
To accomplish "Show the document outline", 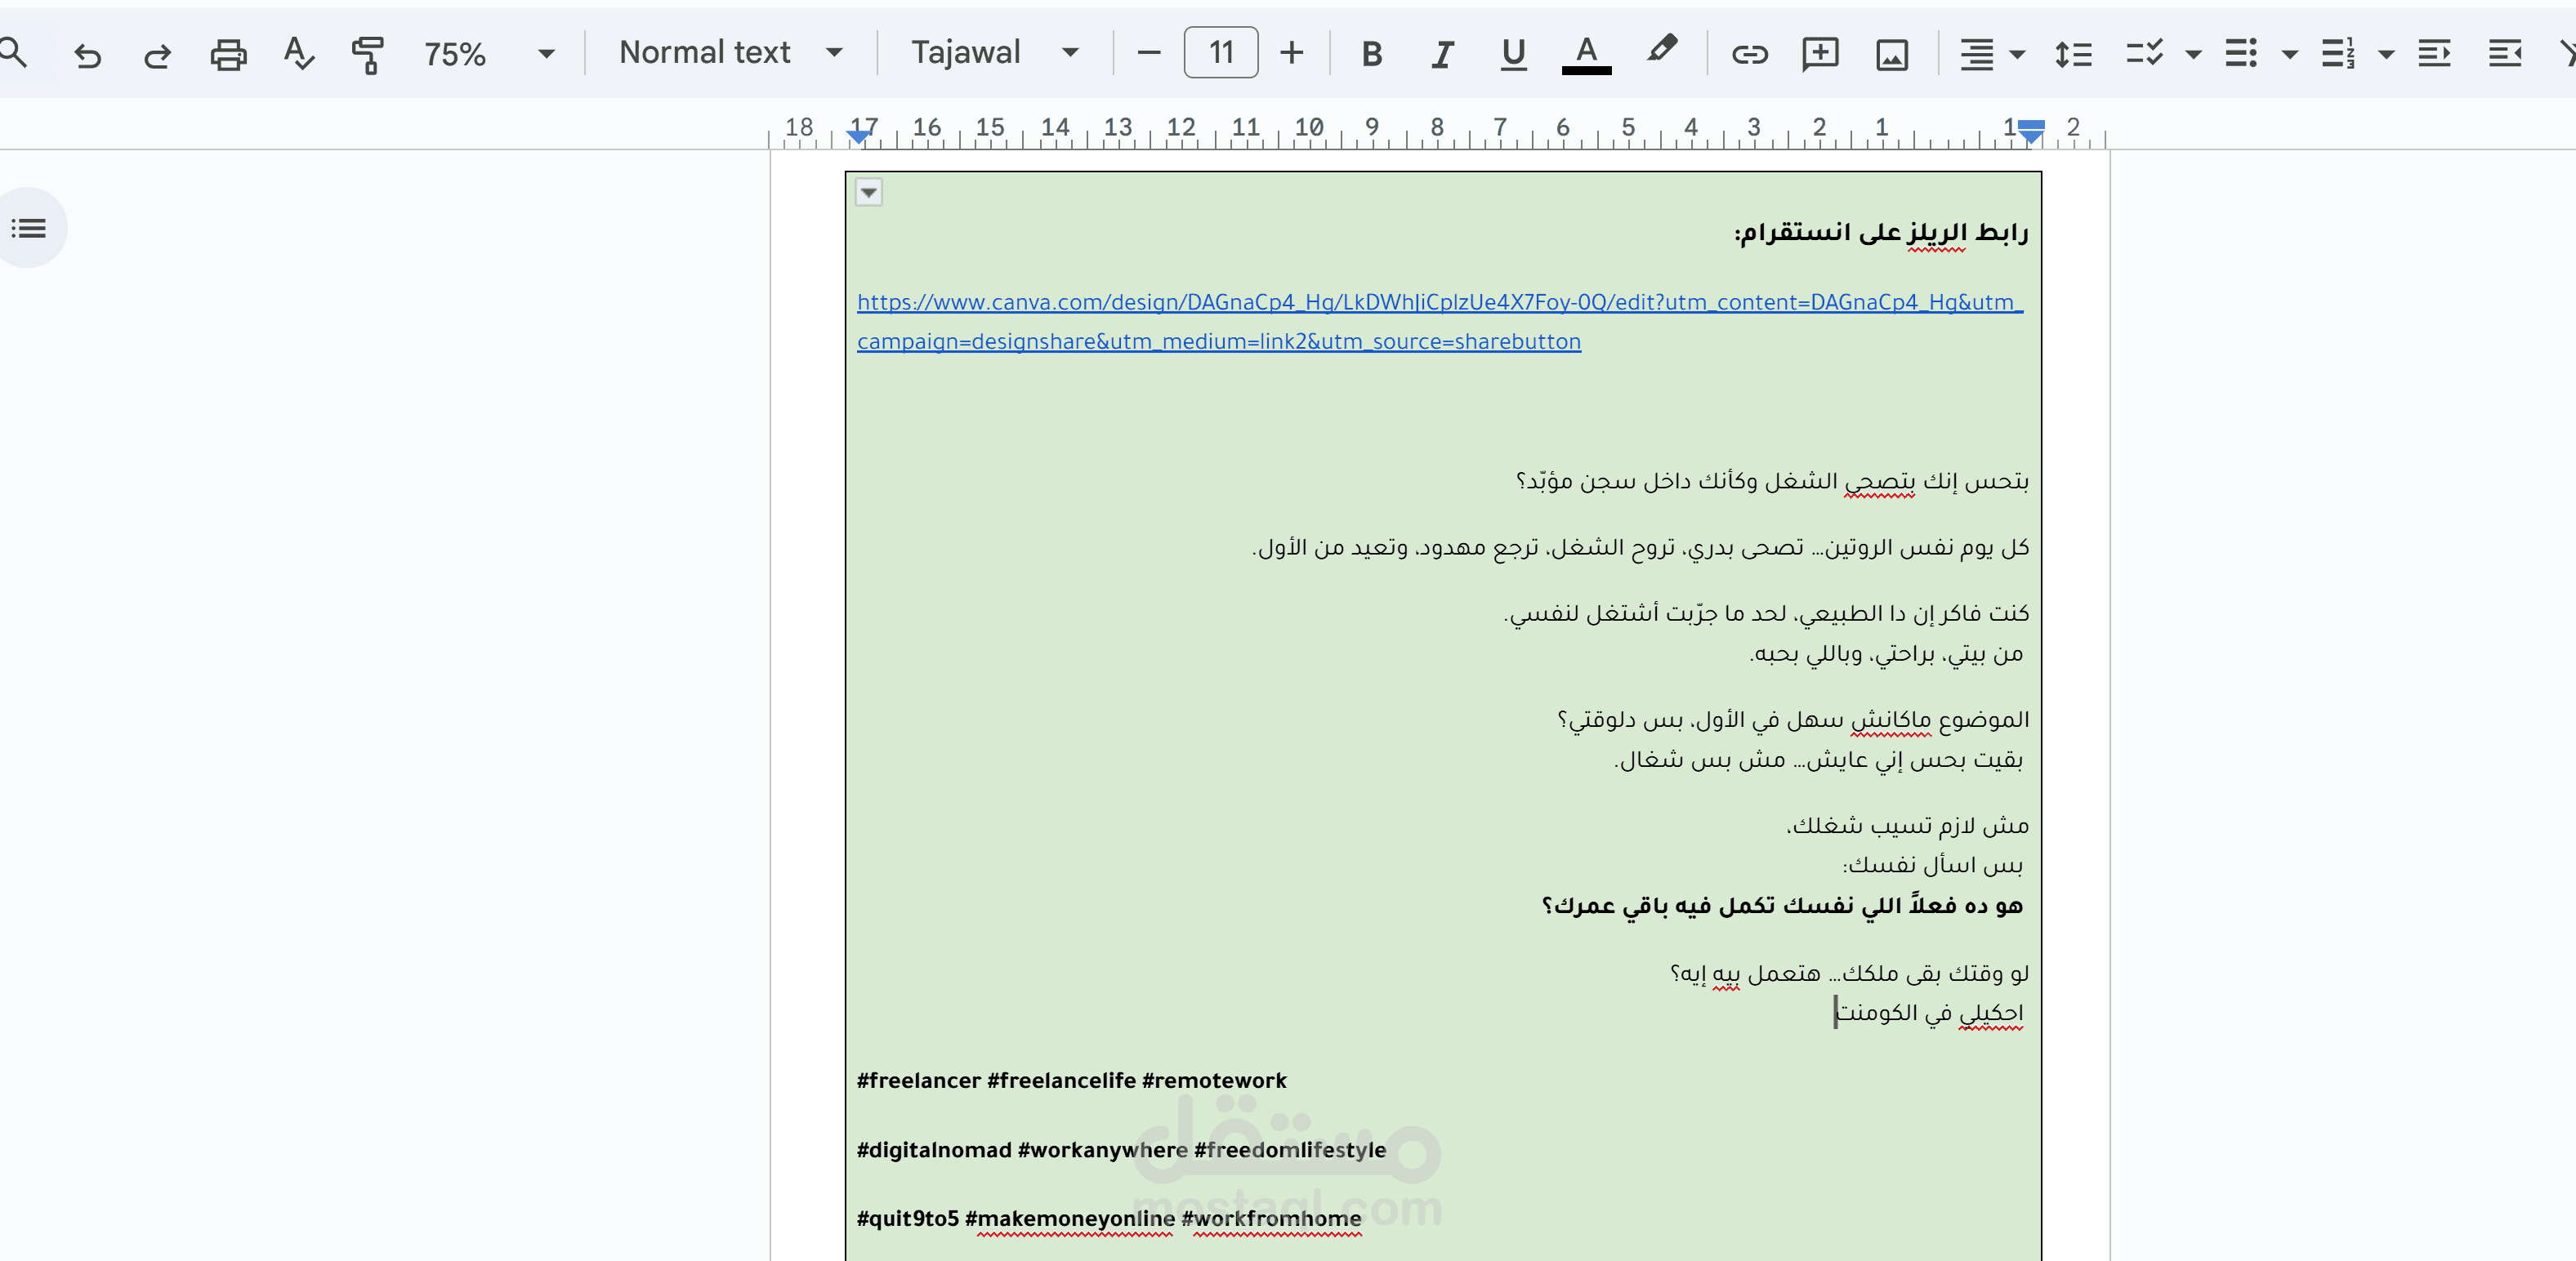I will [29, 228].
